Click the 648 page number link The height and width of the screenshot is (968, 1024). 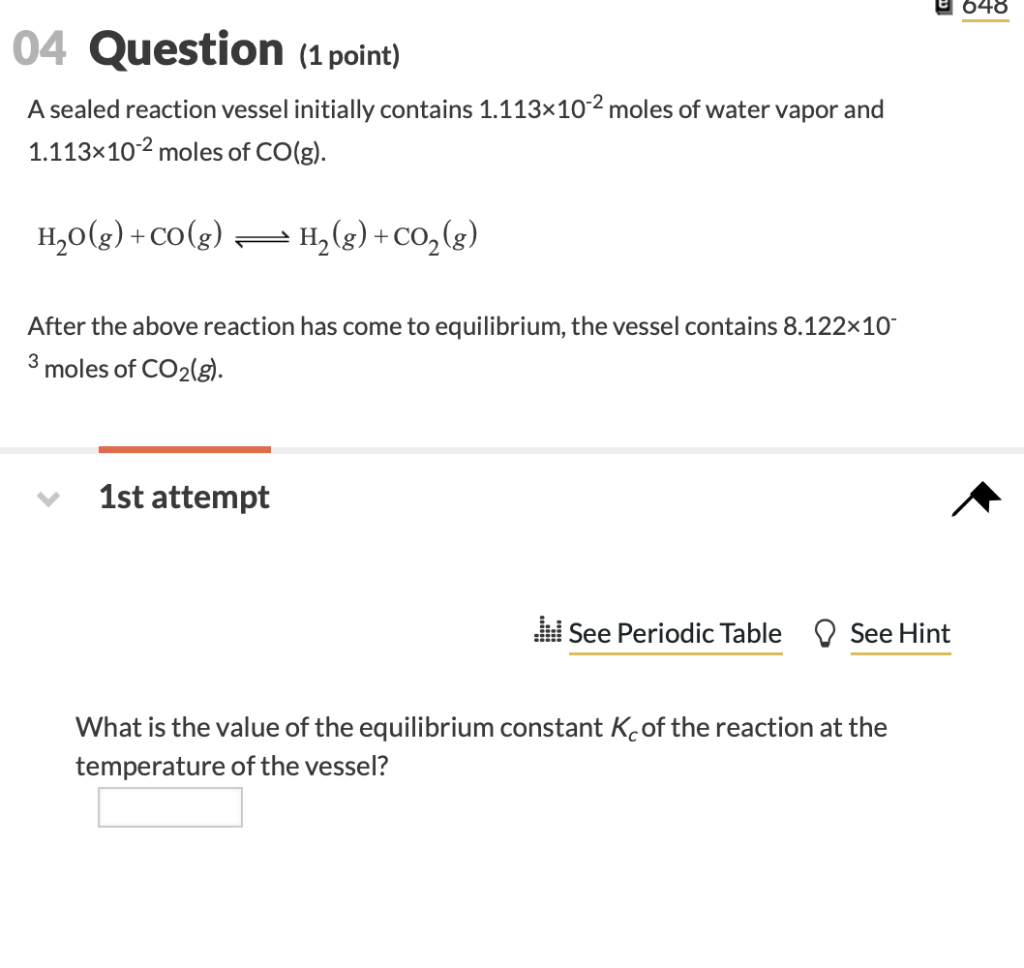tap(984, 7)
